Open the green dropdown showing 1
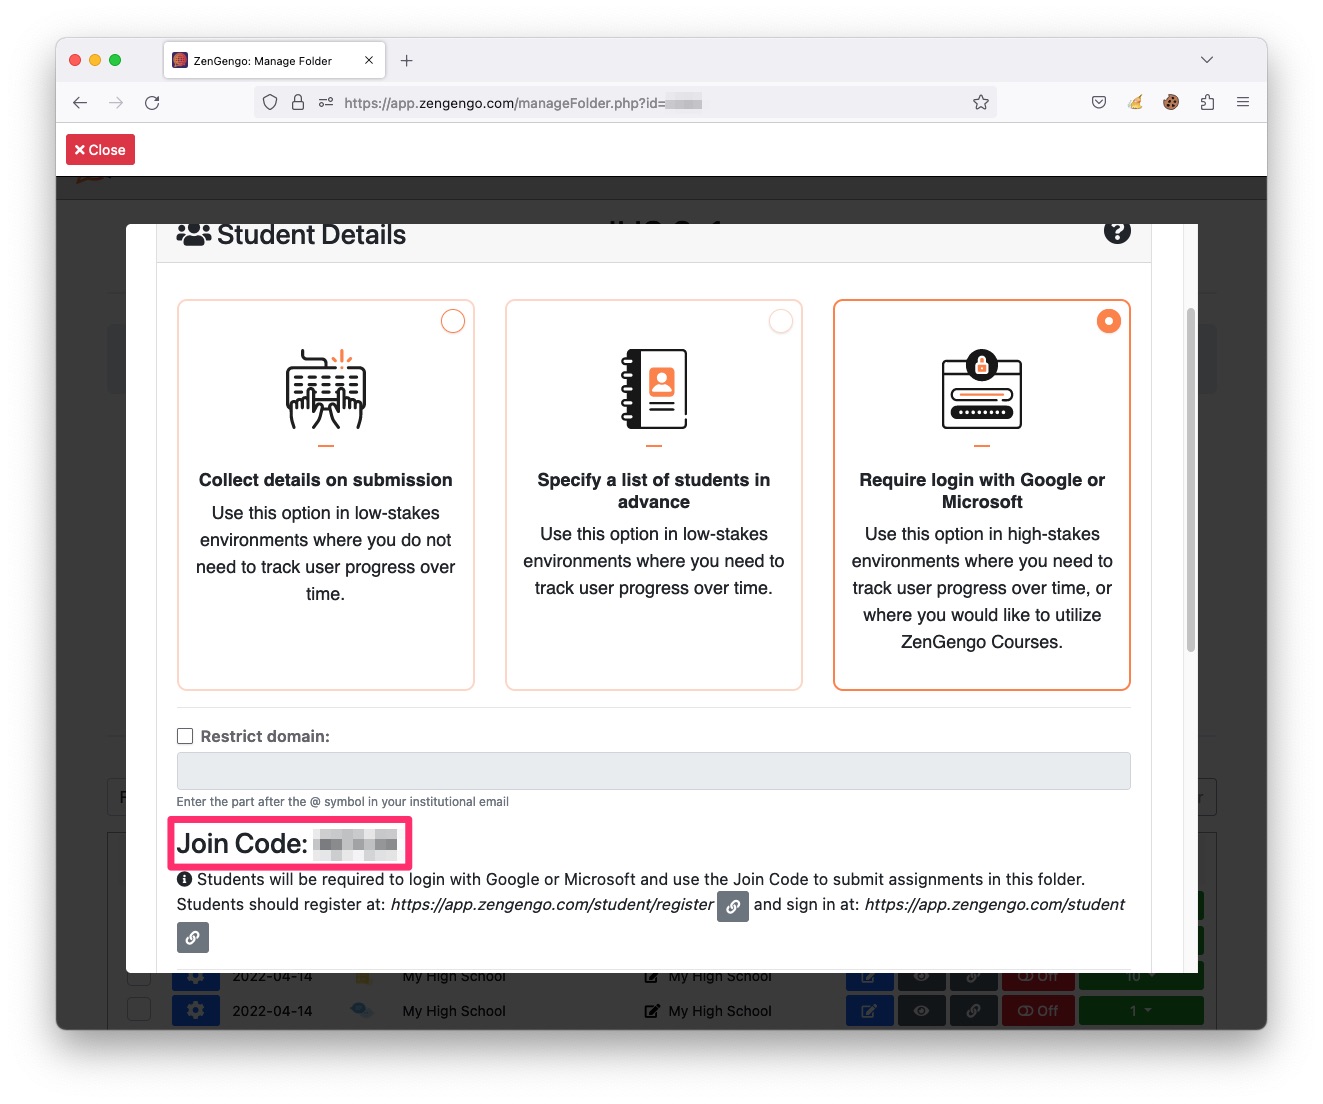 [1141, 1010]
